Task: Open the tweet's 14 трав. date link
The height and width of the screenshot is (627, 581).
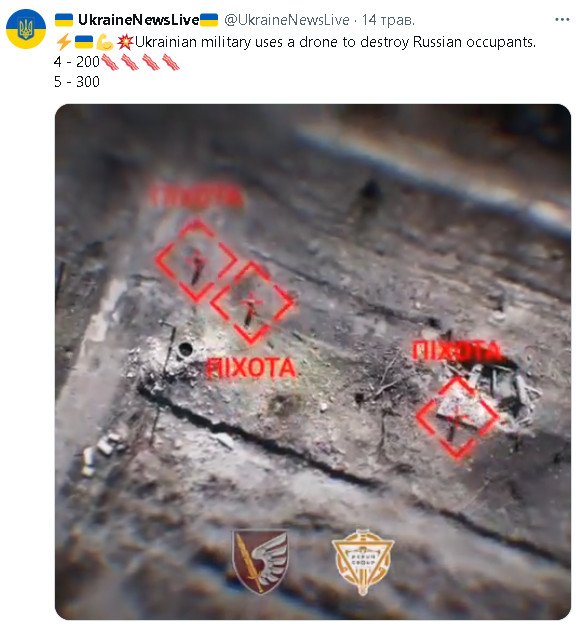Action: click(x=388, y=20)
